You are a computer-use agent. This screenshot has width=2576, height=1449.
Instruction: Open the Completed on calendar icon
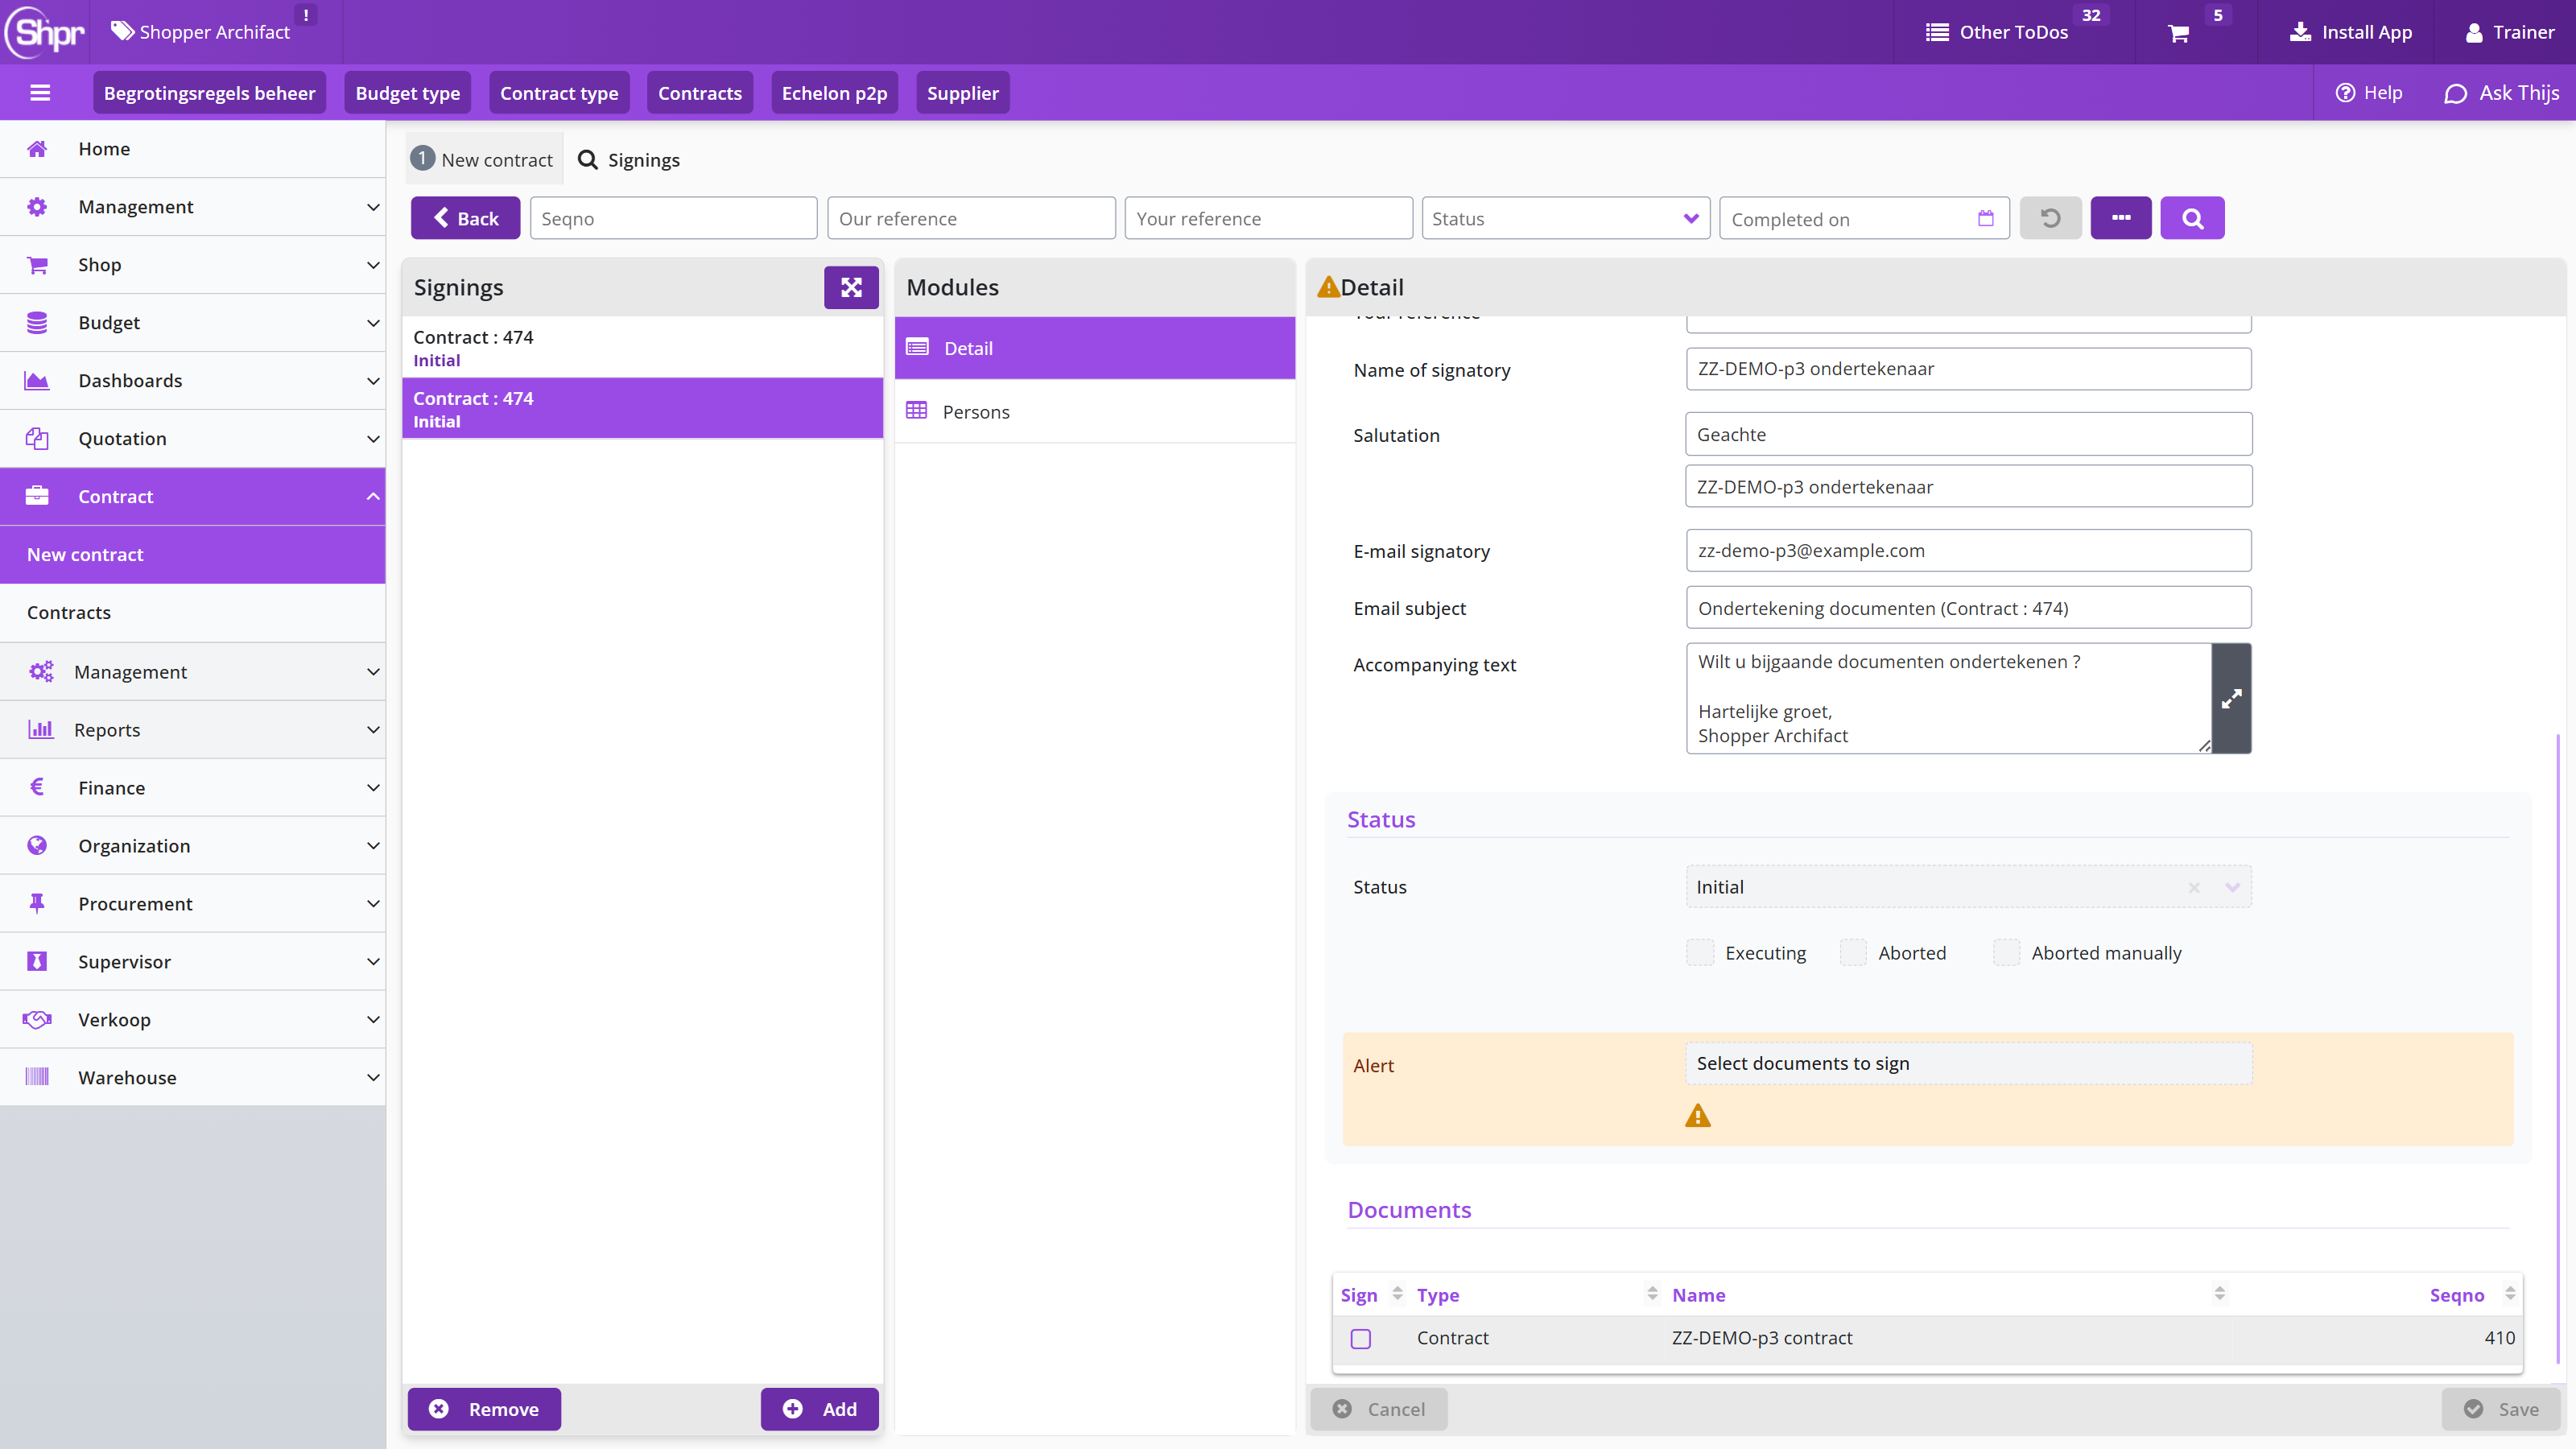[x=1985, y=218]
